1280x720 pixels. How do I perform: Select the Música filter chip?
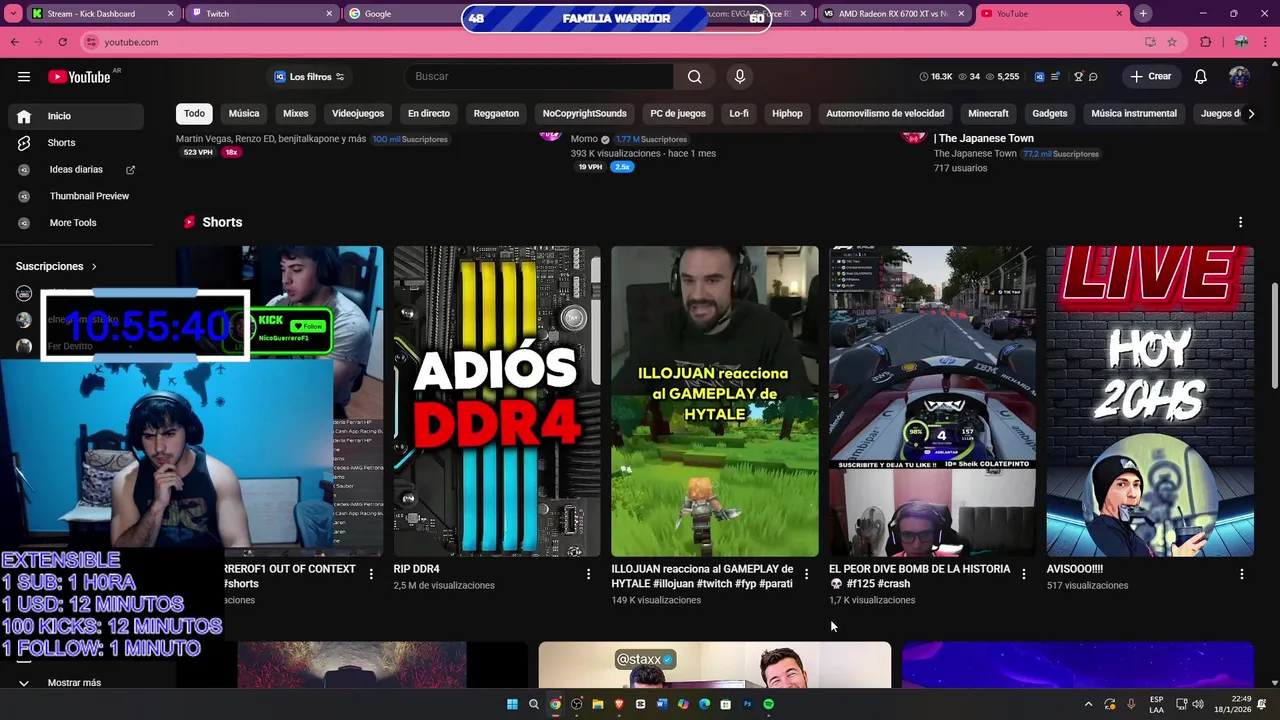click(x=244, y=114)
